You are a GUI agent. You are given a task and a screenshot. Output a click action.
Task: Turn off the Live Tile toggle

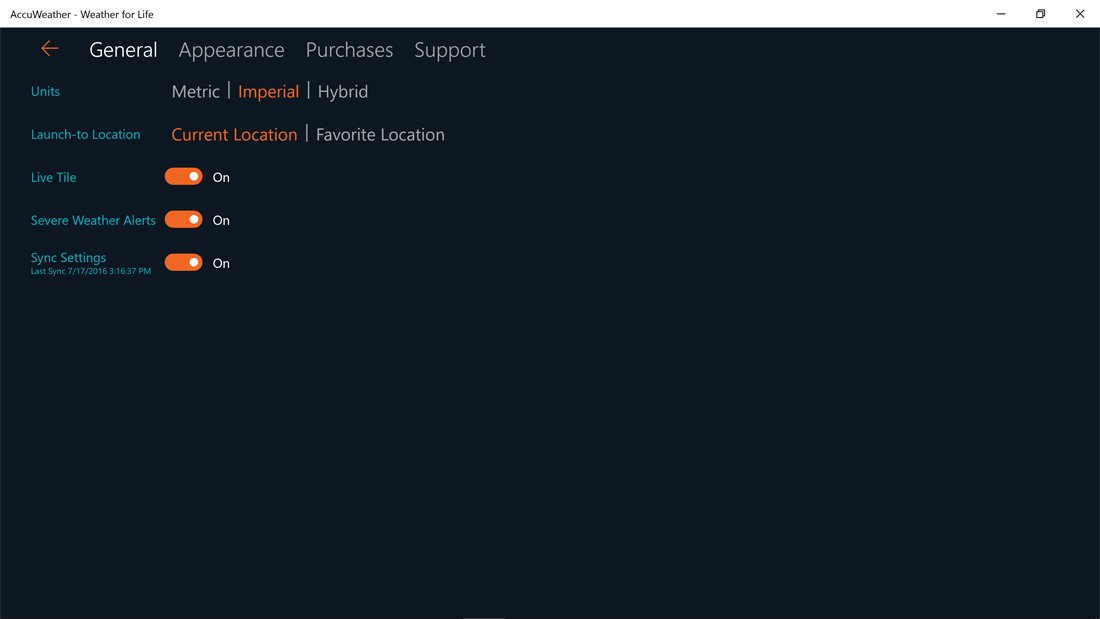[x=184, y=177]
